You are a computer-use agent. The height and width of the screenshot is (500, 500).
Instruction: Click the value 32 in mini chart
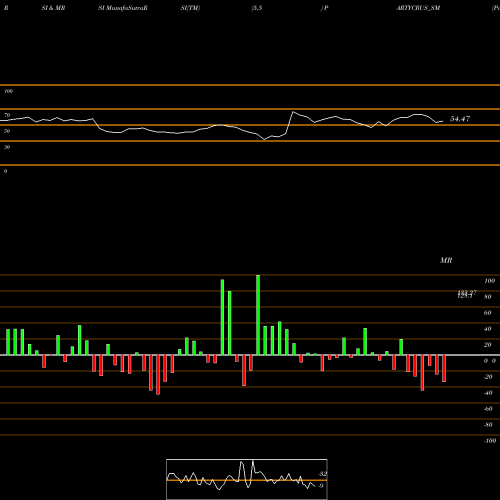tap(323, 474)
